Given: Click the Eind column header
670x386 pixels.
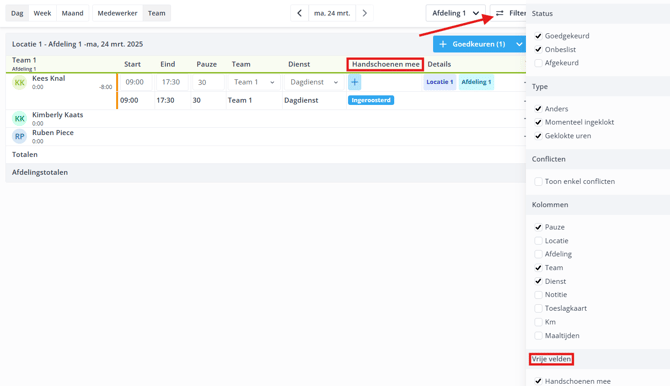Looking at the screenshot, I should click(x=168, y=64).
